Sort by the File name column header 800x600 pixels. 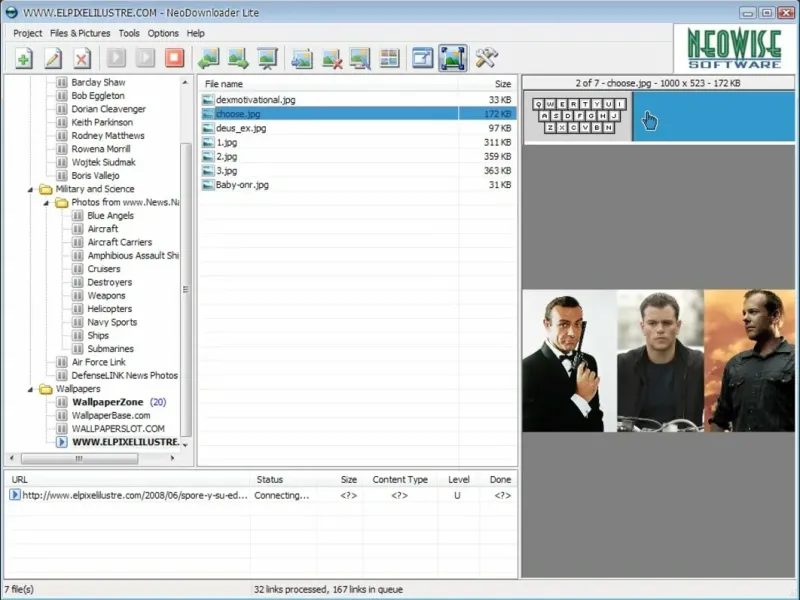click(329, 84)
